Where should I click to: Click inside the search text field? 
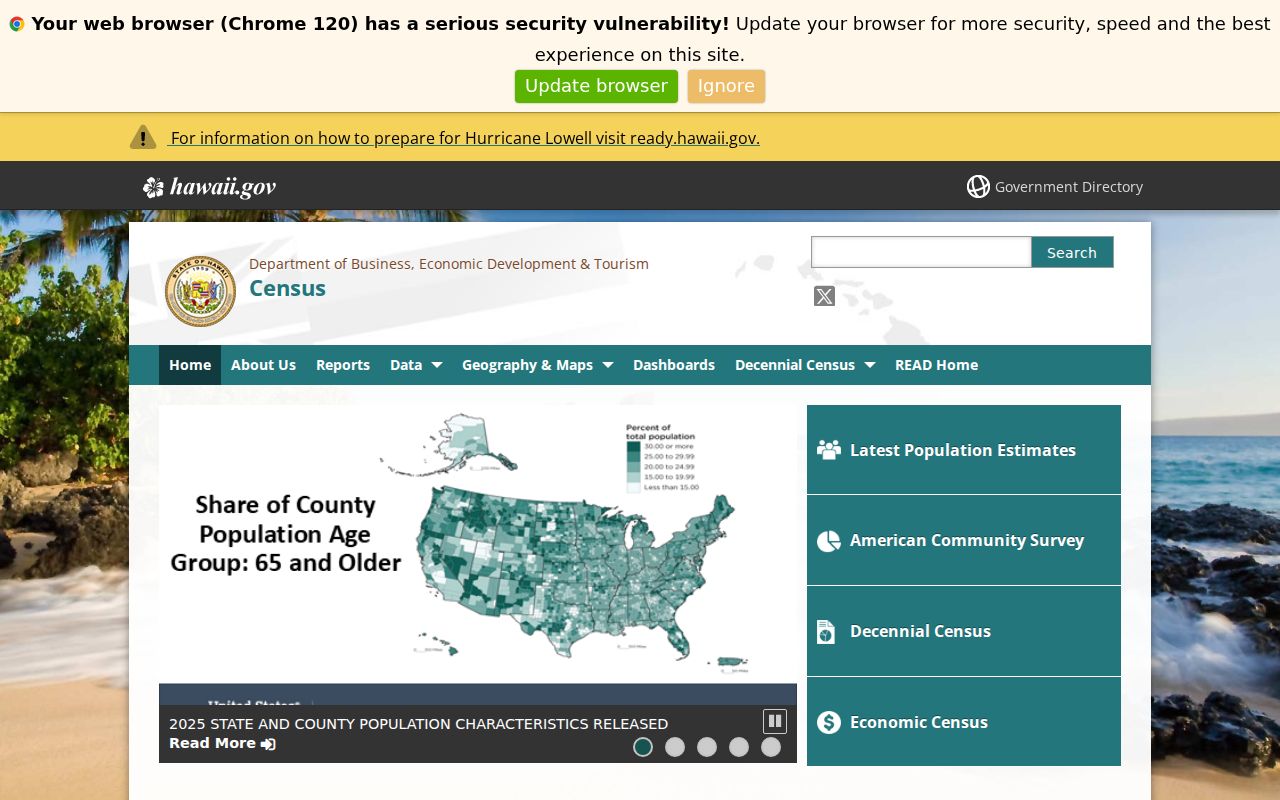921,252
